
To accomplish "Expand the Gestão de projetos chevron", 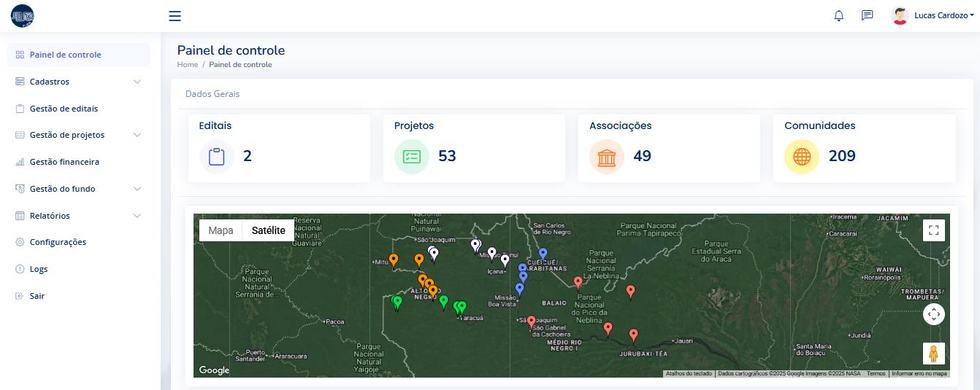I will (138, 135).
